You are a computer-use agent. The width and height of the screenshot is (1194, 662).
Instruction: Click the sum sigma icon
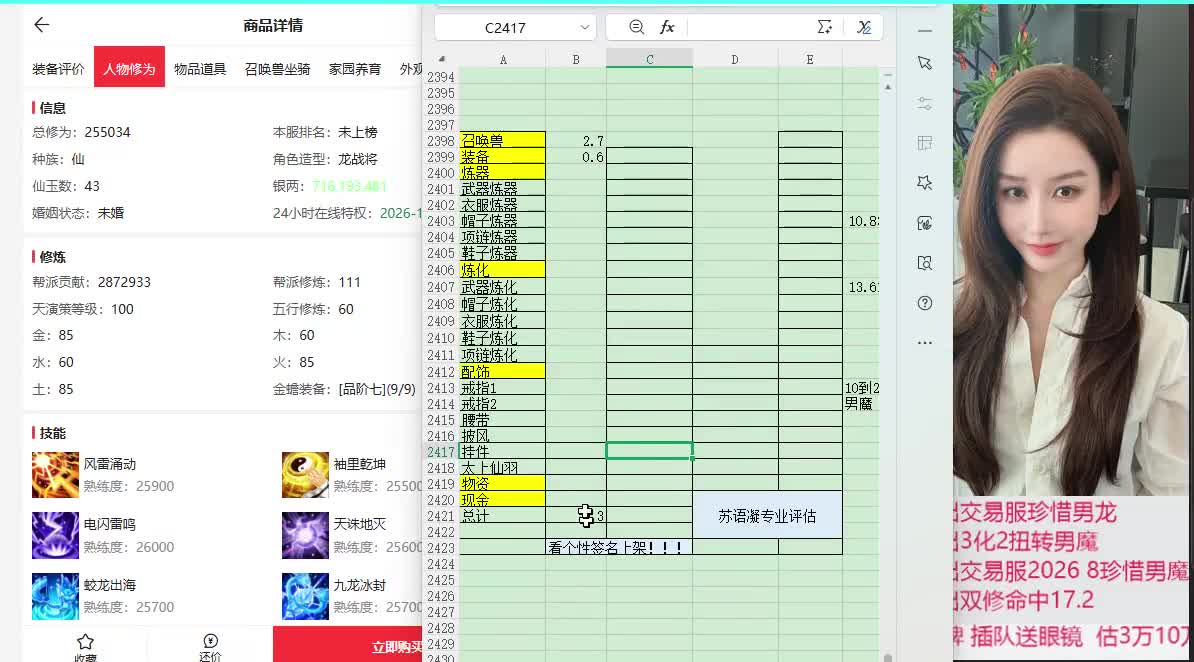click(825, 27)
